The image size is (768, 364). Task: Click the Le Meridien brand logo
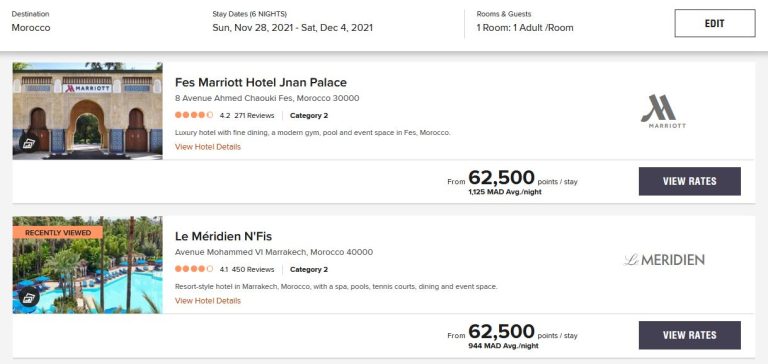(664, 260)
